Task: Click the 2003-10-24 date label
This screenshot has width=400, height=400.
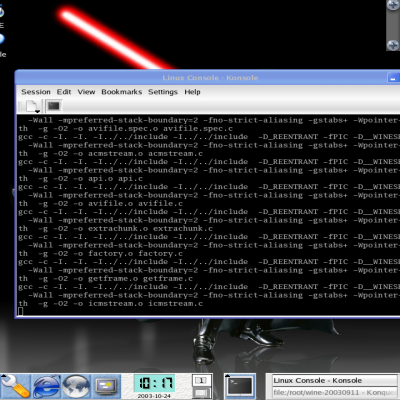Action: (154, 396)
